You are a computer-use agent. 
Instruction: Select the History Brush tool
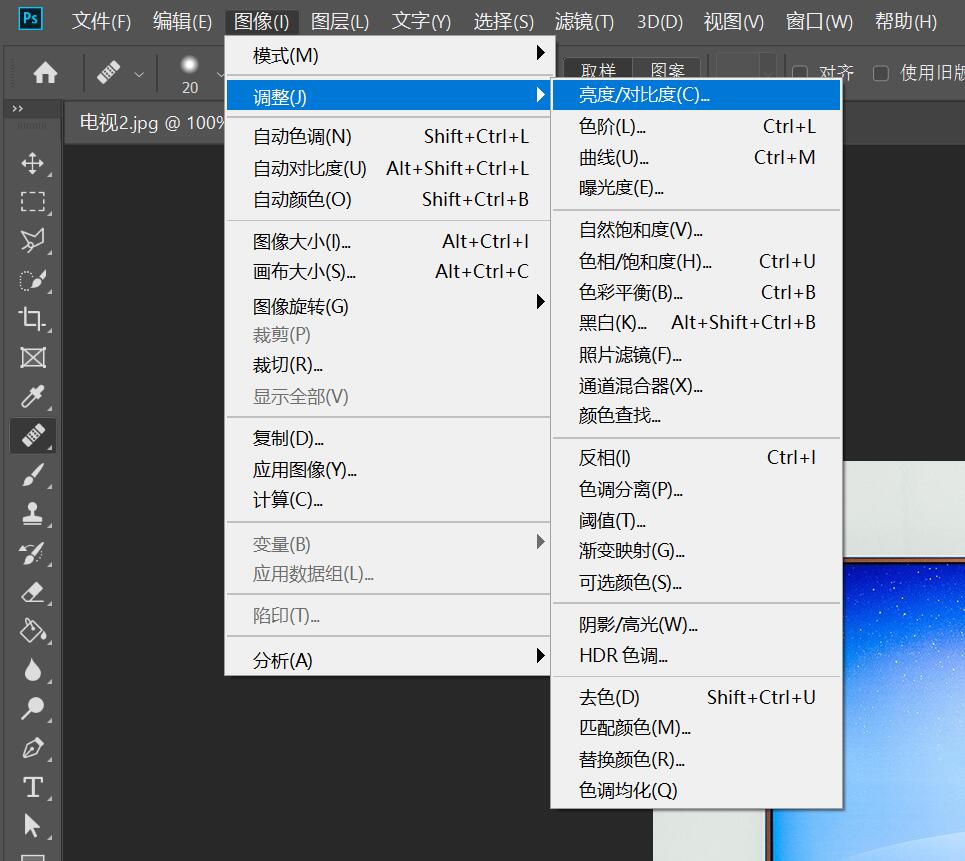(33, 553)
